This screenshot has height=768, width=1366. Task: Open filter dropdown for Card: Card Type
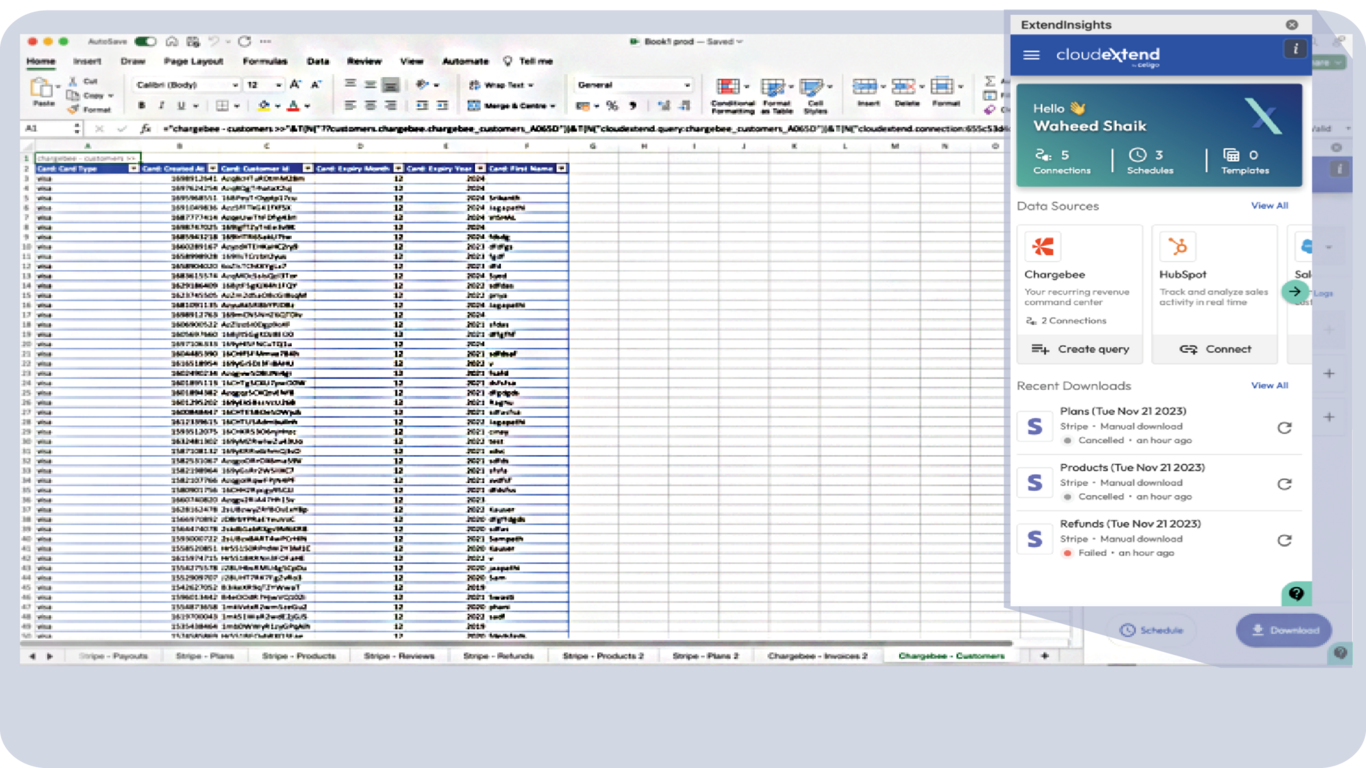[133, 168]
